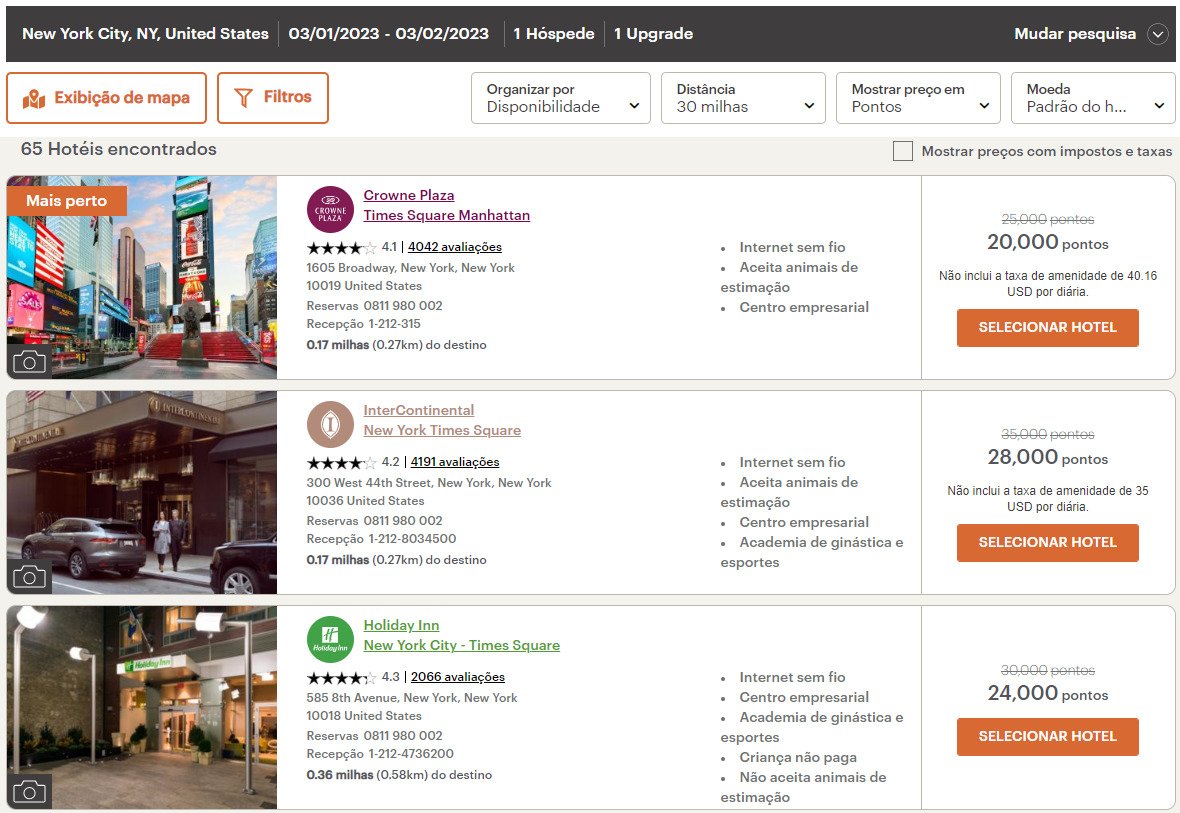Screen dimensions: 1180x813
Task: Click 1 Upgrade in search bar
Action: [653, 34]
